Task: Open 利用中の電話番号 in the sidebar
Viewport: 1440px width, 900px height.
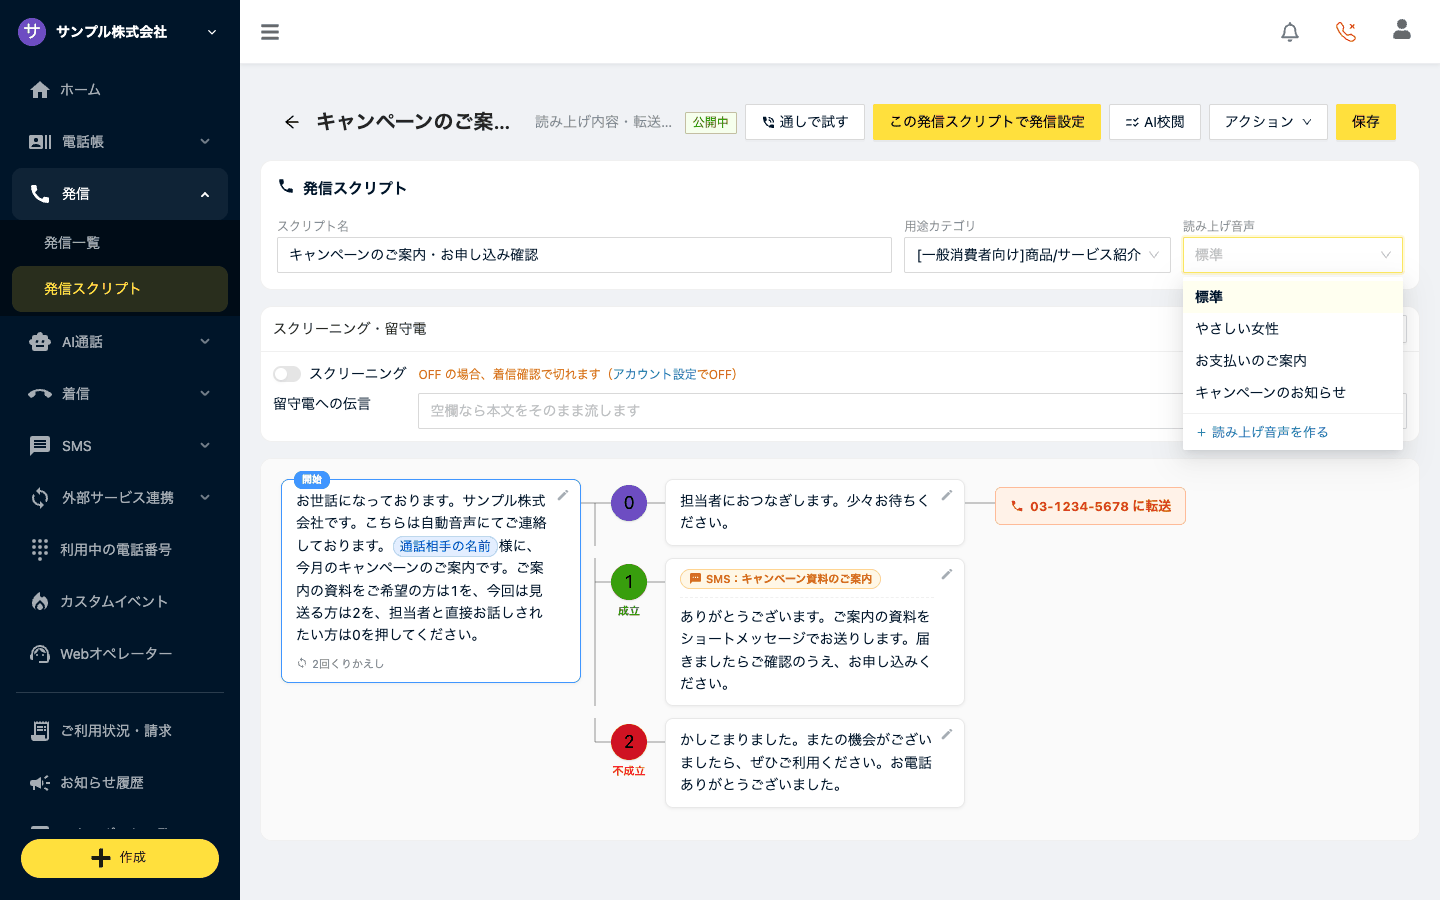Action: (x=120, y=550)
